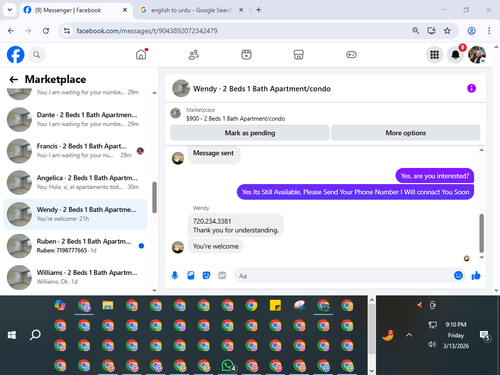
Task: Bookmark this page with the star
Action: click(x=447, y=31)
